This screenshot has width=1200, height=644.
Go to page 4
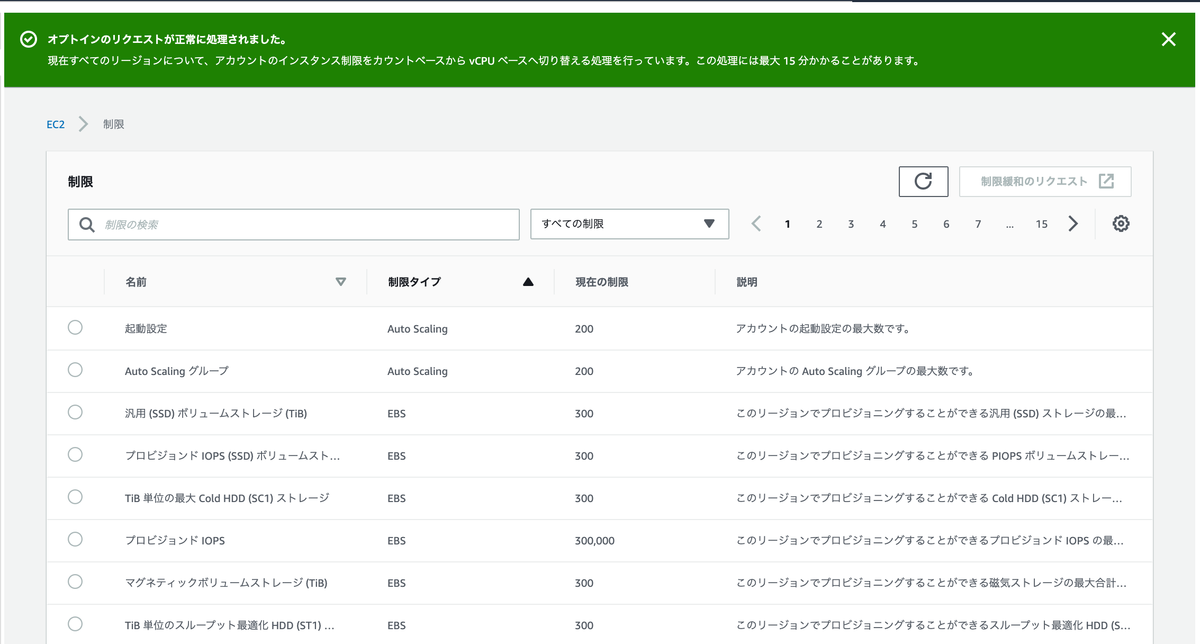pos(883,224)
